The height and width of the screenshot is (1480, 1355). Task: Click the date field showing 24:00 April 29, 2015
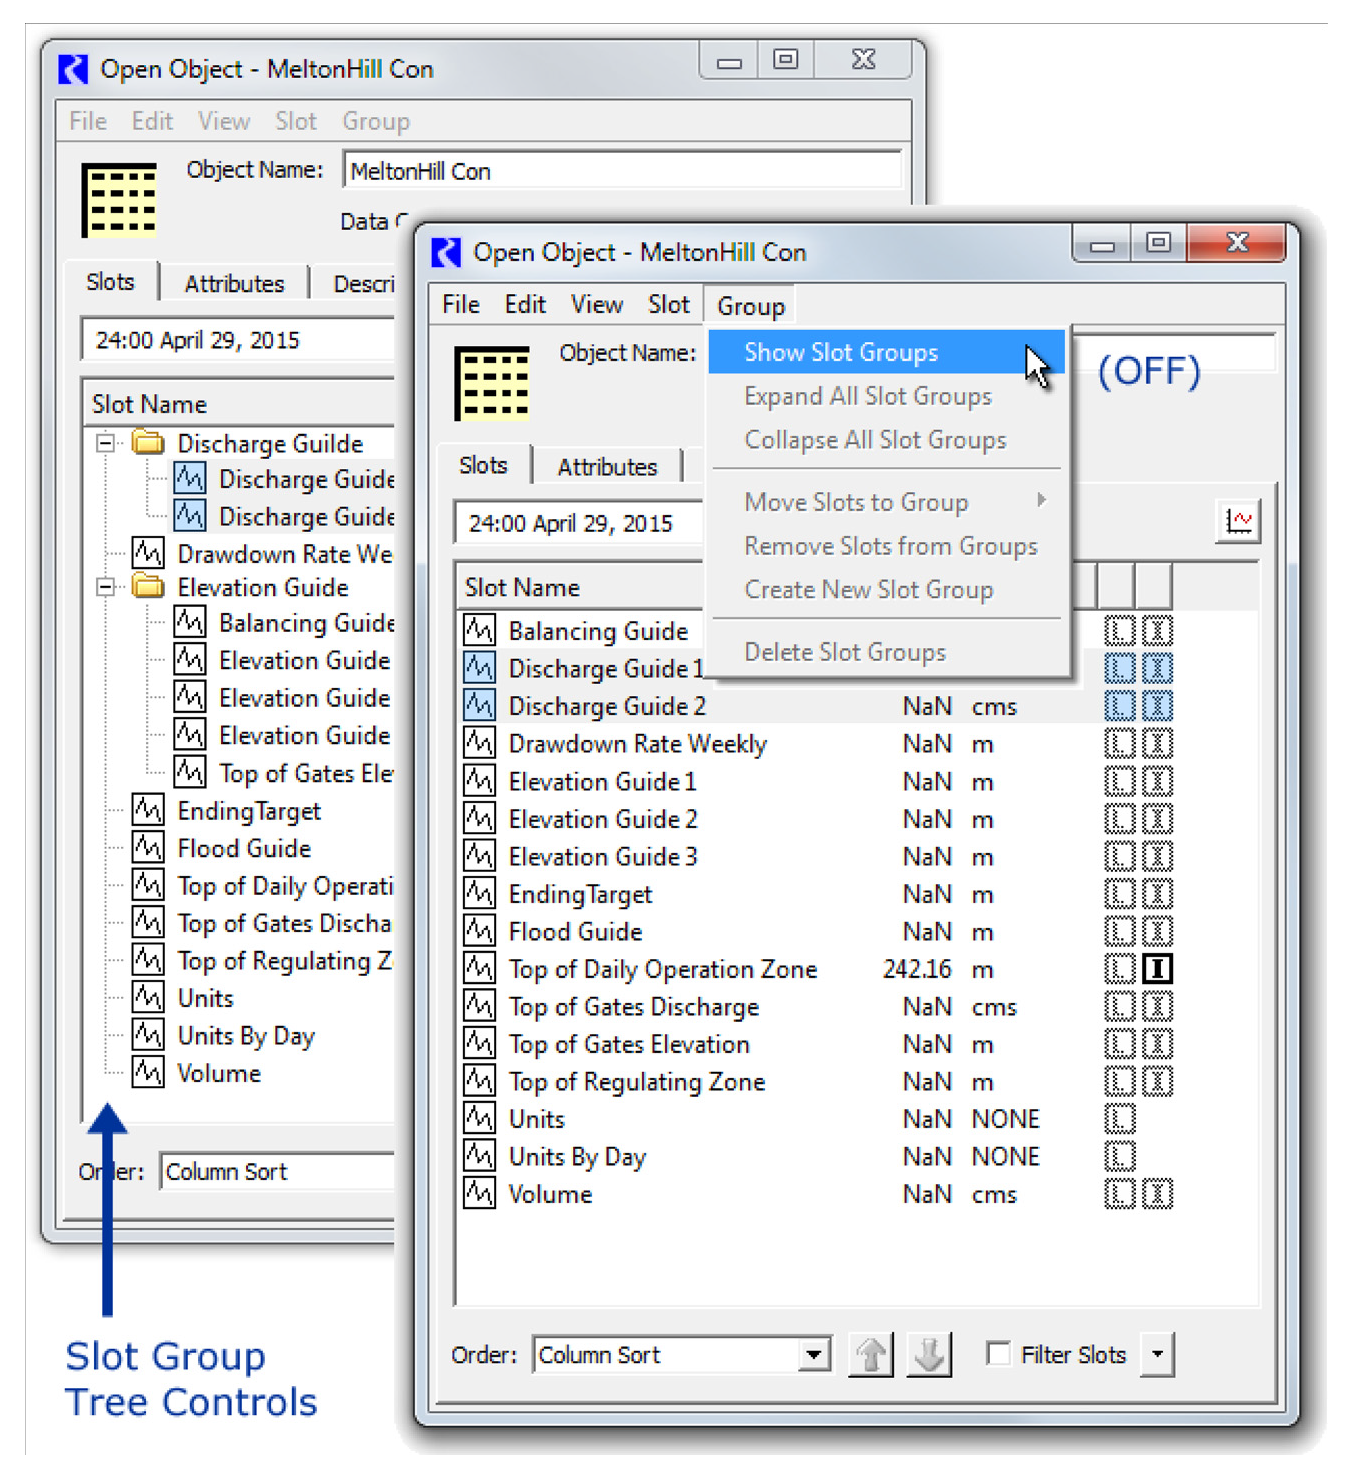click(x=571, y=523)
